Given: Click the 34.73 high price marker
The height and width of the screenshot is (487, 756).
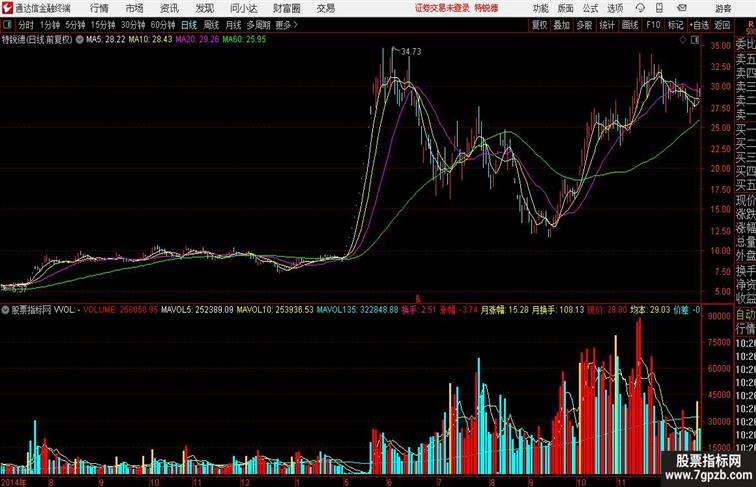Looking at the screenshot, I should click(411, 52).
